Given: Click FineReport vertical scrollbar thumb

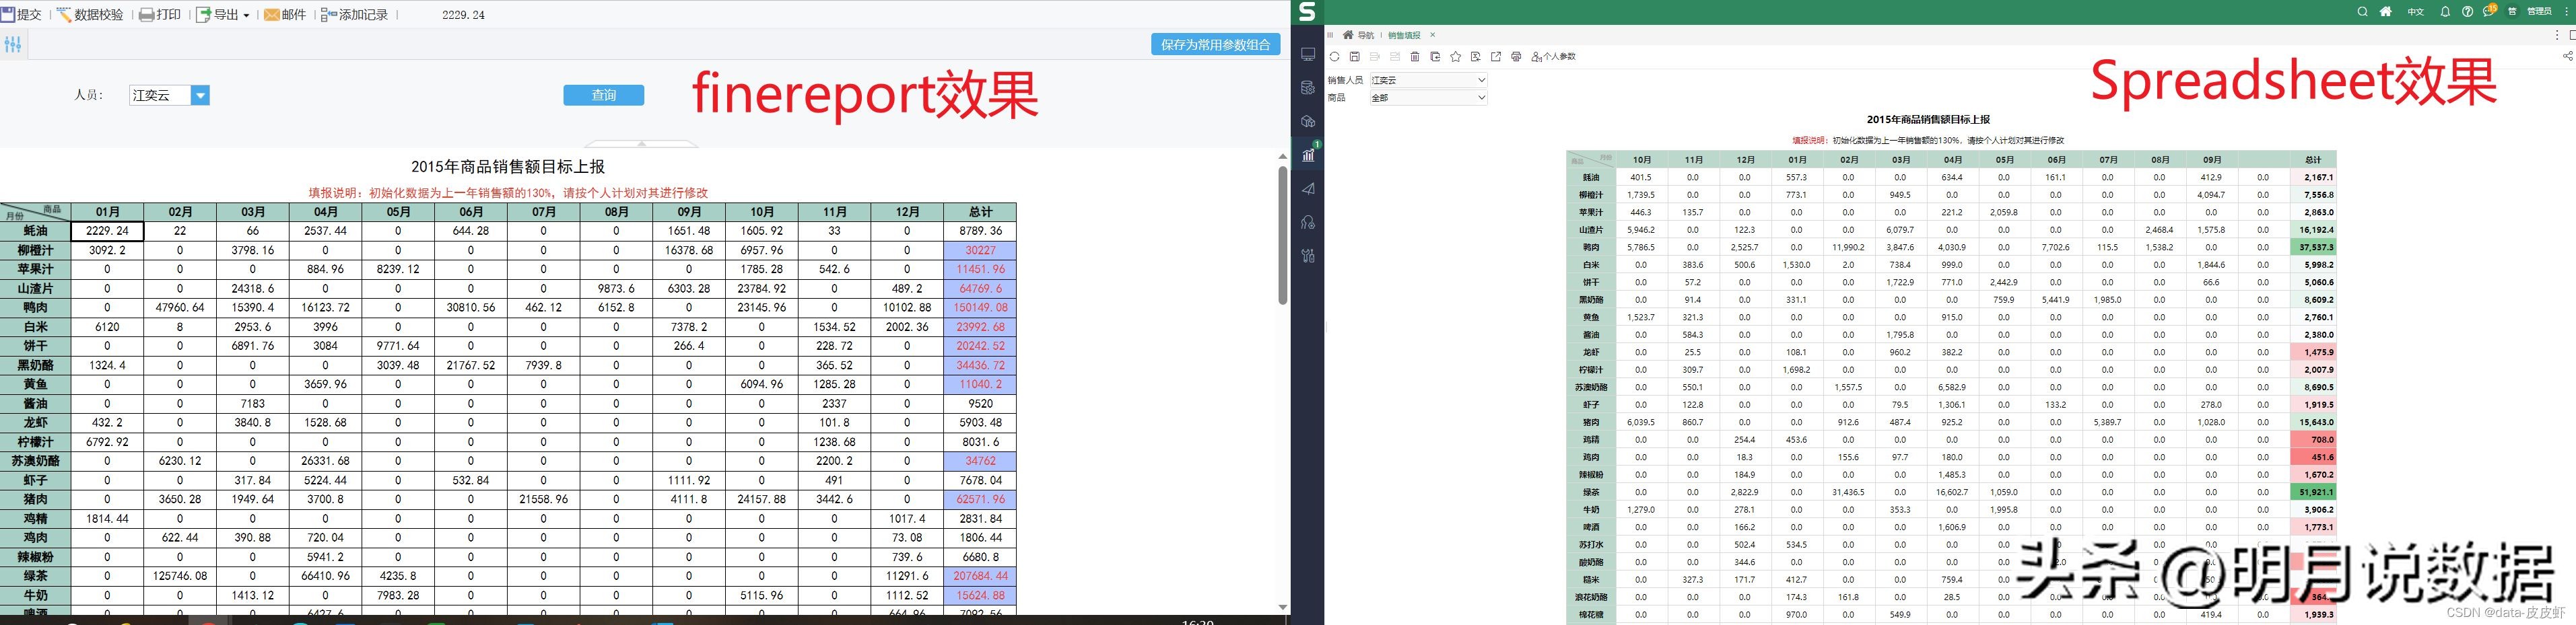Looking at the screenshot, I should click(x=1282, y=235).
